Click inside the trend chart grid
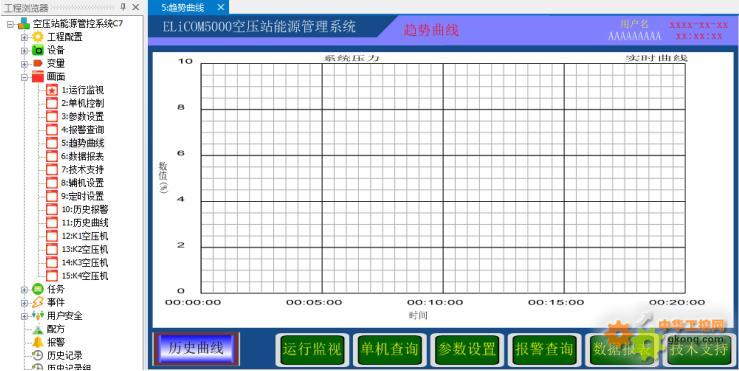The image size is (739, 371). pos(443,178)
